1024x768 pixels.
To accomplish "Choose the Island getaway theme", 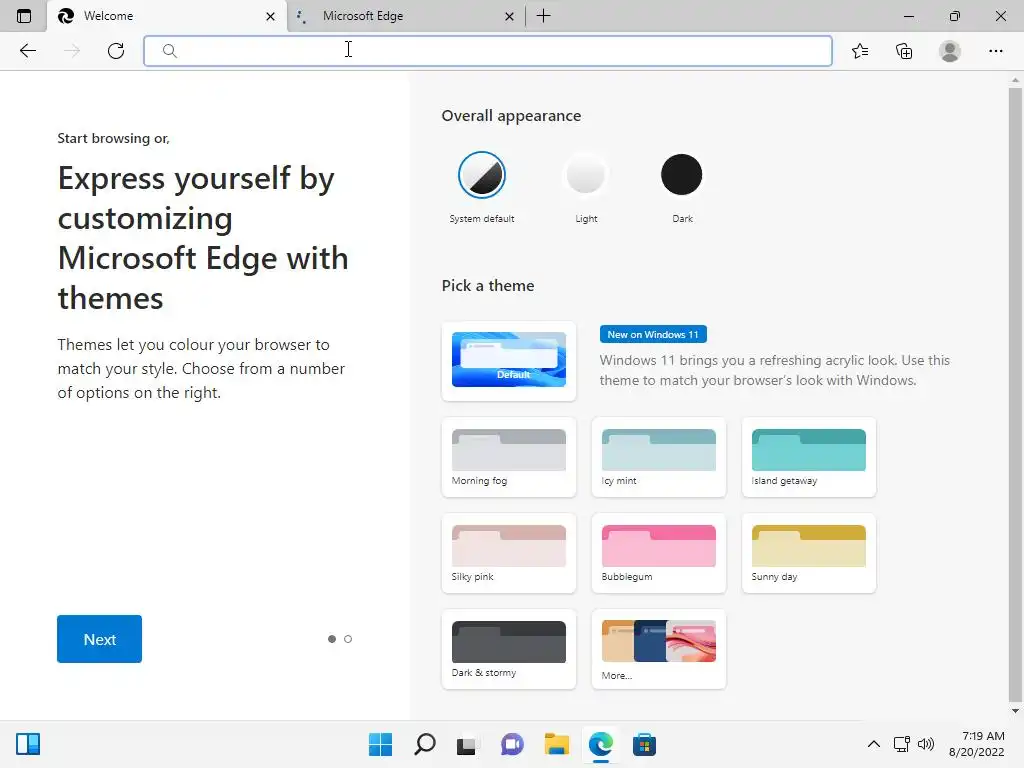I will [x=808, y=457].
